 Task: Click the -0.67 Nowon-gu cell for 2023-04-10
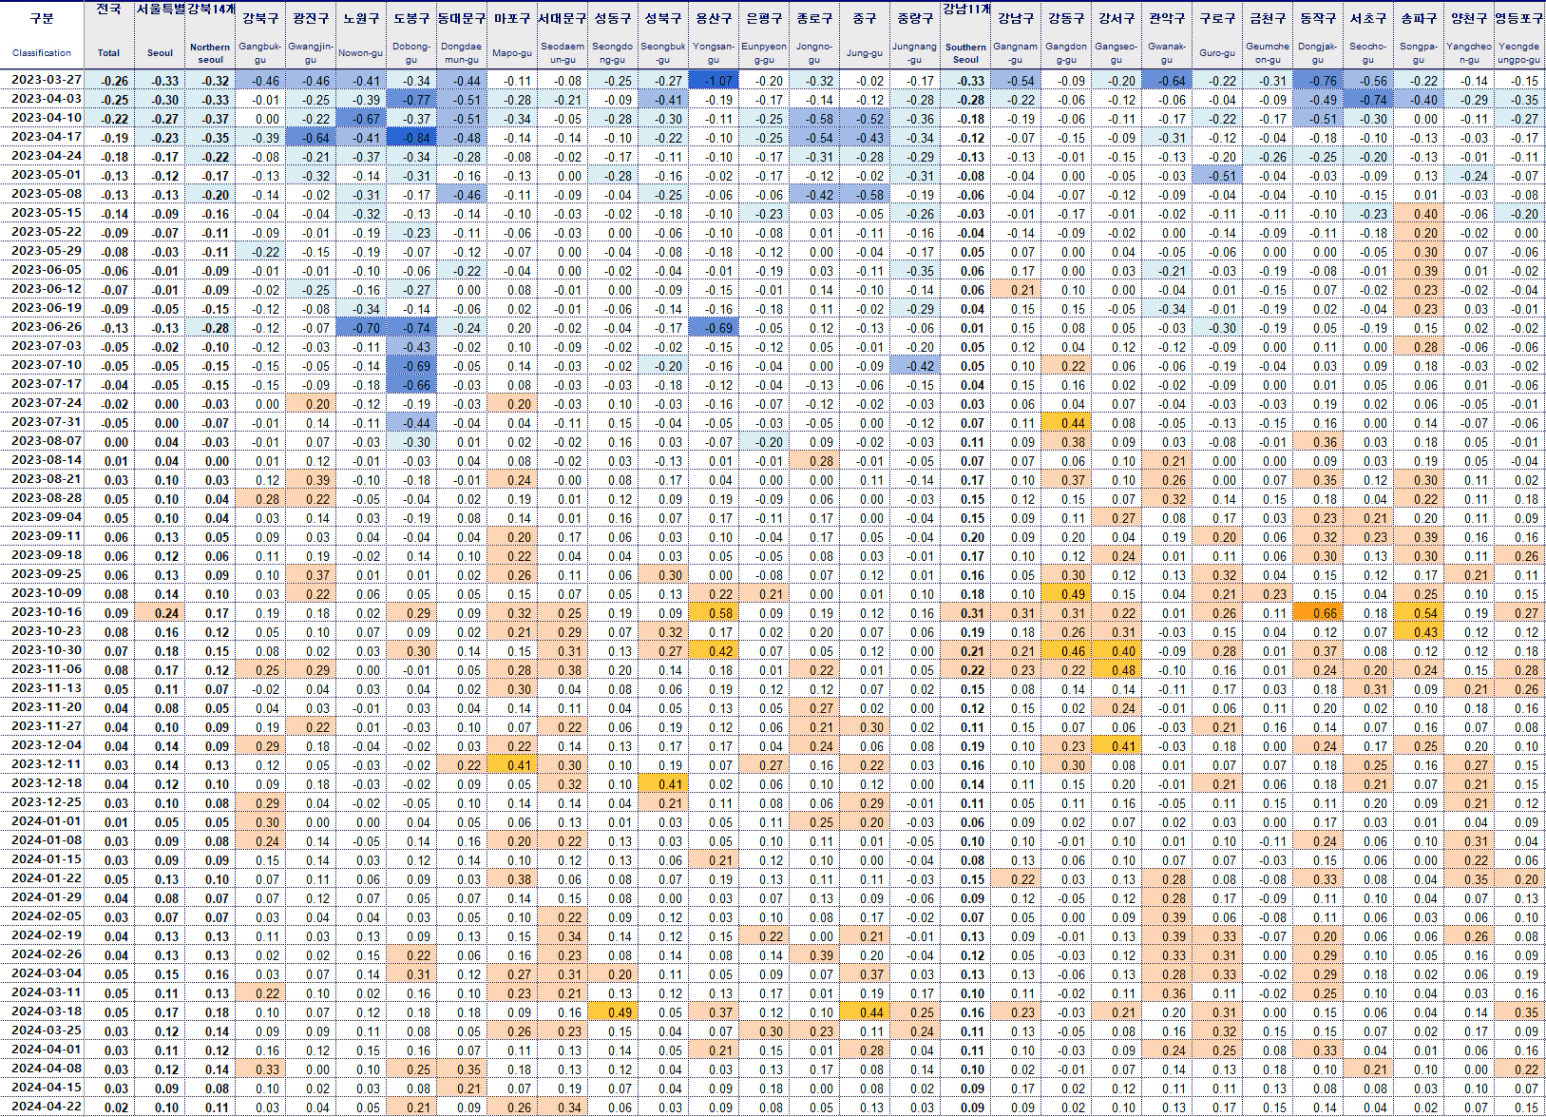coord(361,119)
